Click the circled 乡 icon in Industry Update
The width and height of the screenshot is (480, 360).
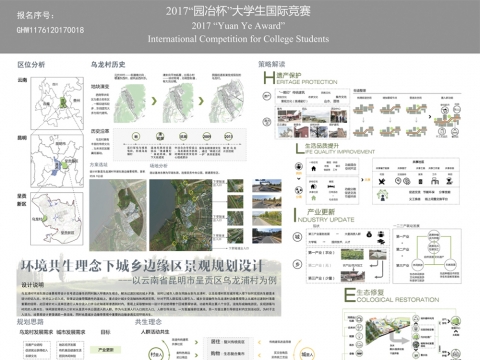(297, 264)
